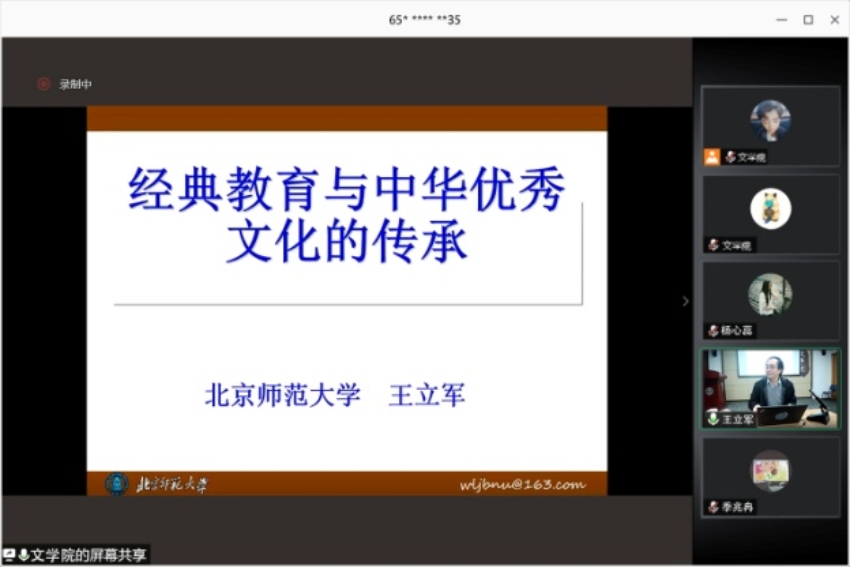Screen dimensions: 850x567
Task: Click the orange host badge on first participant
Action: click(712, 157)
